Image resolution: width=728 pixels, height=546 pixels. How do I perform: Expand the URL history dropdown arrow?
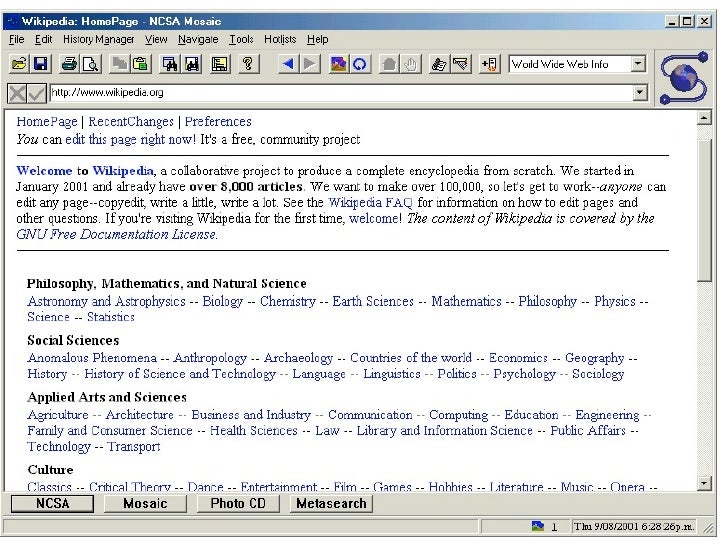tap(640, 93)
